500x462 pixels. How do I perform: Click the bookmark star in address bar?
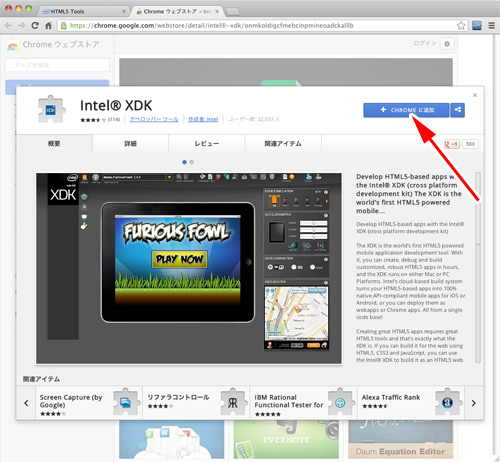point(461,26)
